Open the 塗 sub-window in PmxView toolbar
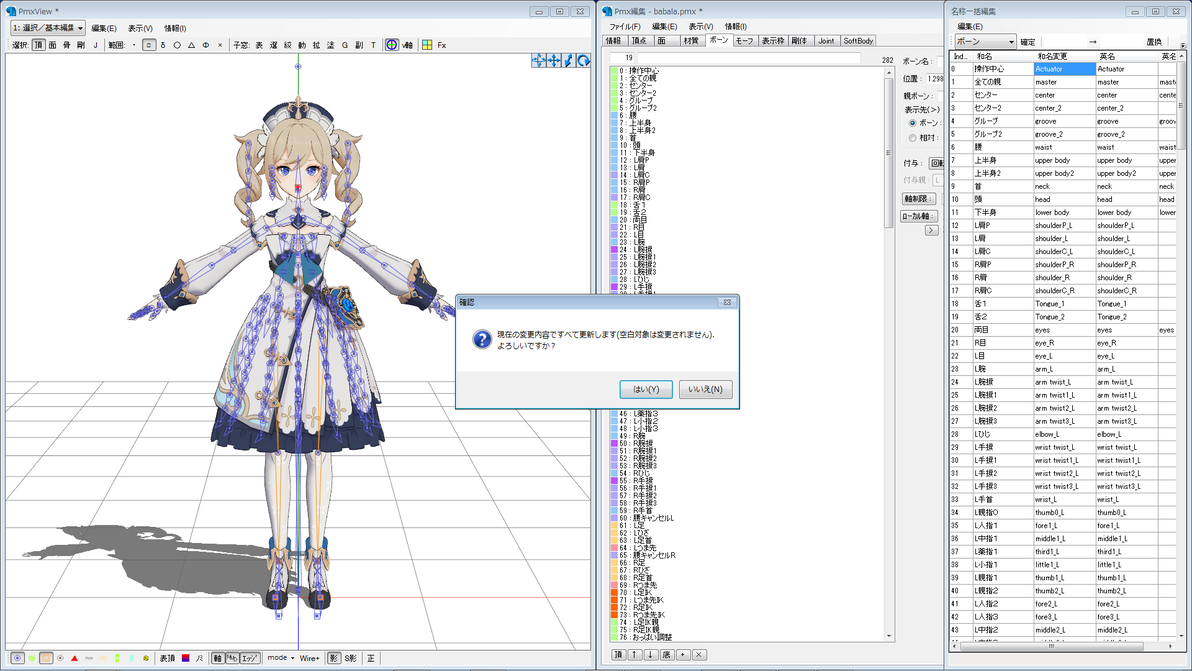1192x671 pixels. [x=331, y=45]
